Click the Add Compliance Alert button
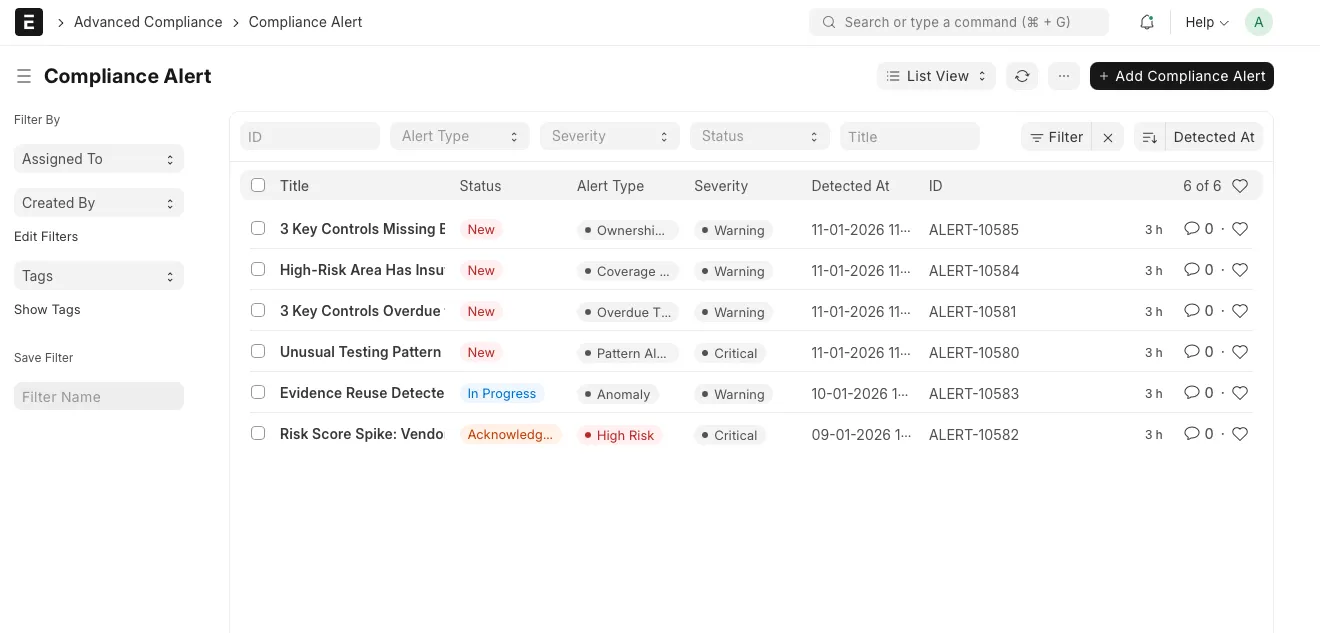Screen dimensions: 1320x633 [x=1181, y=76]
